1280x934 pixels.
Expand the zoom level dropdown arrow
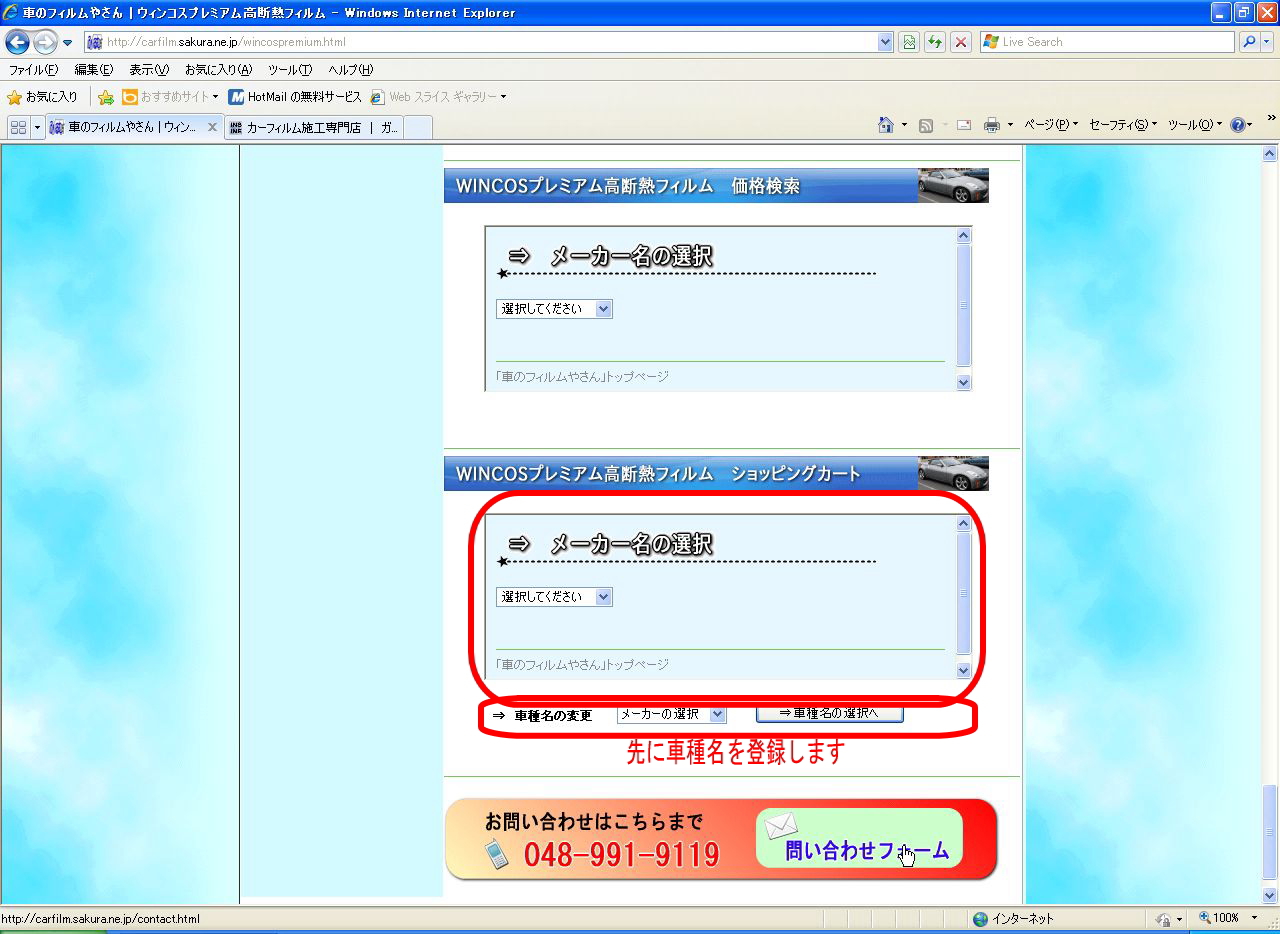tap(1254, 918)
